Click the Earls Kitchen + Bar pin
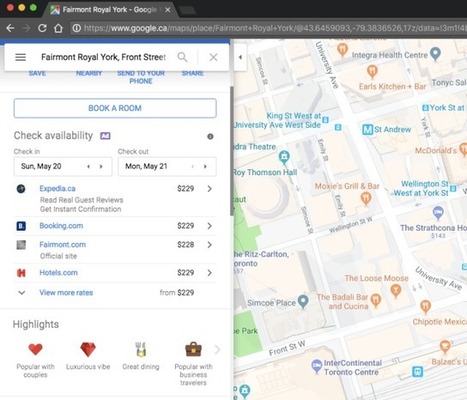The height and width of the screenshot is (400, 467). [x=372, y=71]
